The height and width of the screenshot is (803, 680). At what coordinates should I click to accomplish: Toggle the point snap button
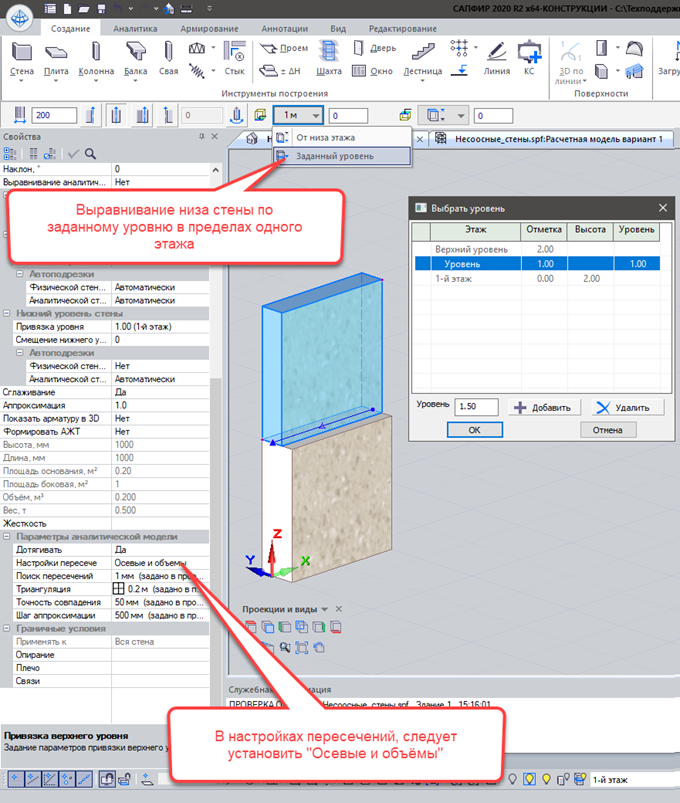67,779
